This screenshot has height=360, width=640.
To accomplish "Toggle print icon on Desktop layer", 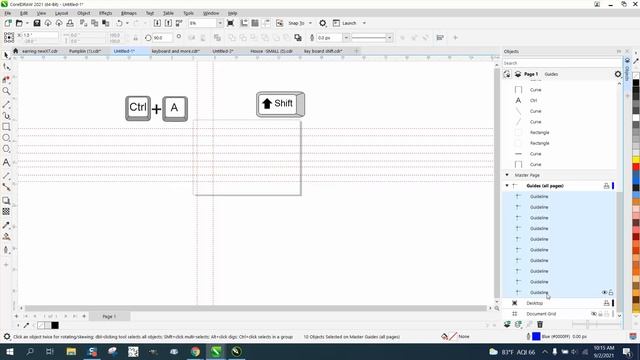I will coord(606,303).
